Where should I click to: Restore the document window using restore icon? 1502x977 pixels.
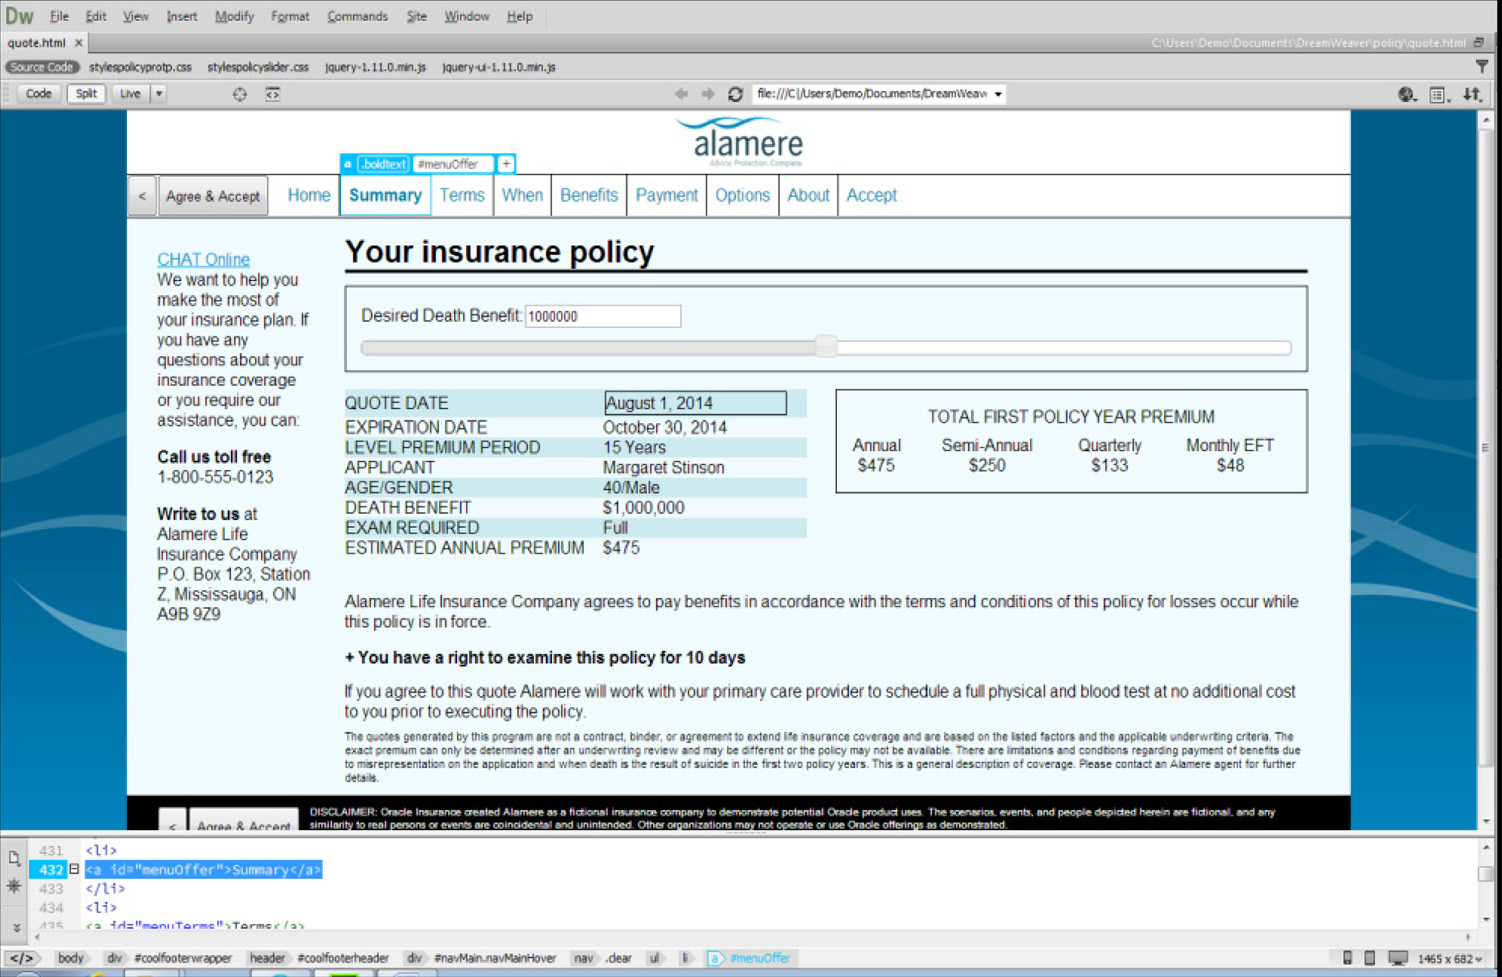click(1479, 42)
